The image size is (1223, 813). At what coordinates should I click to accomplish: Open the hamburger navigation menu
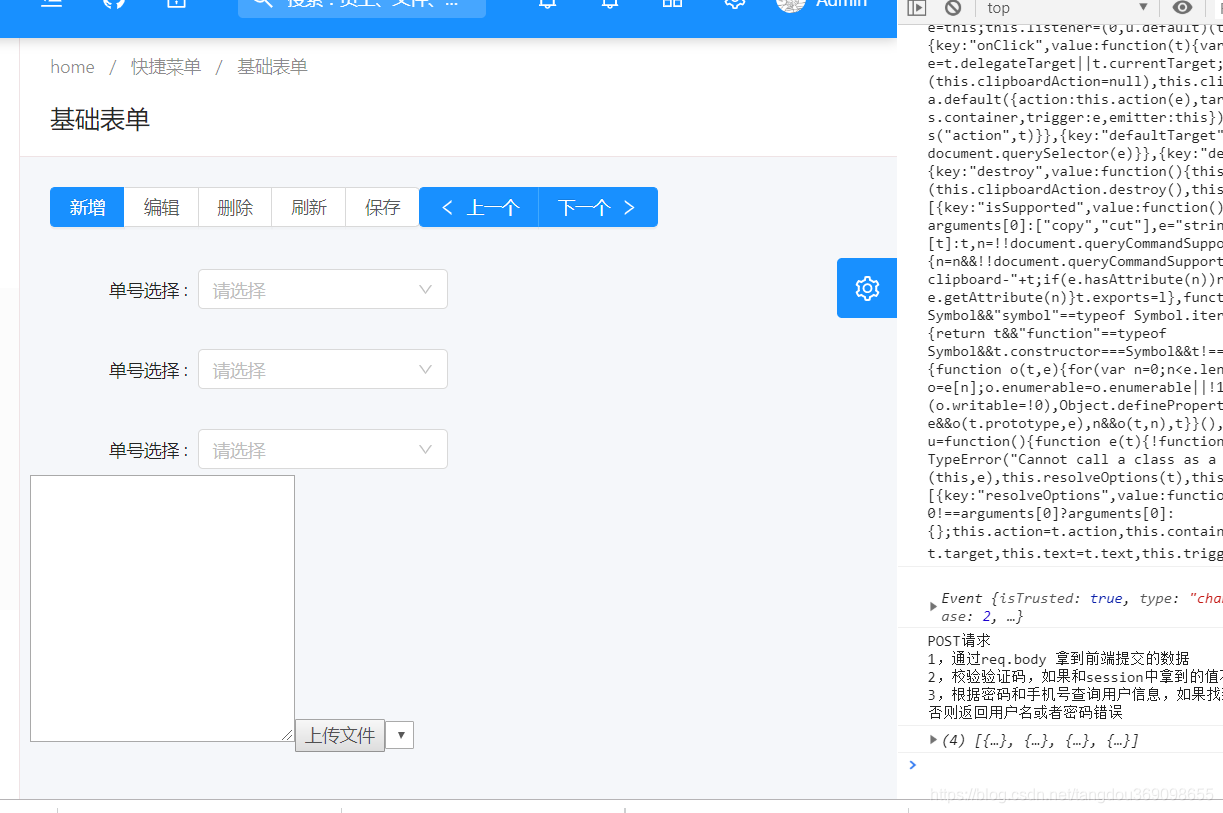[x=51, y=4]
